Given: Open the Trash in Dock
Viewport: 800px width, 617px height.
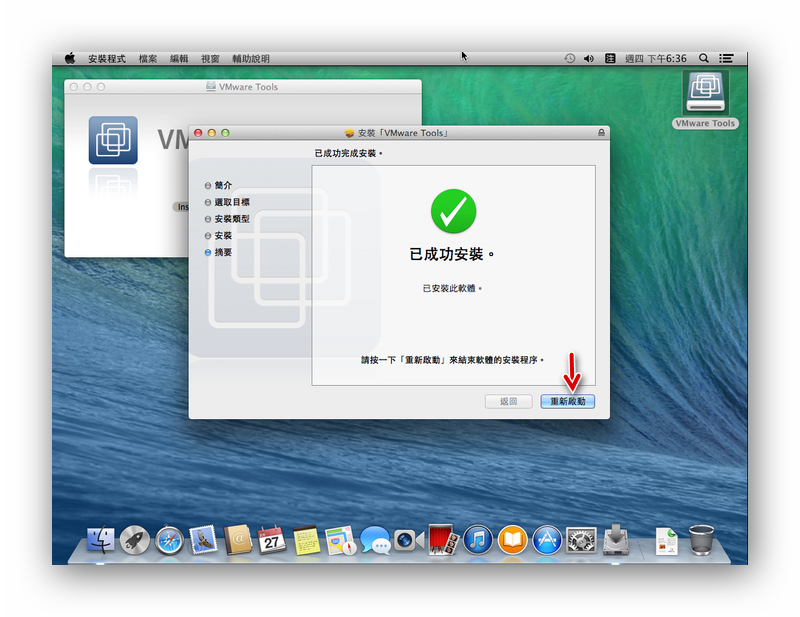Looking at the screenshot, I should tap(702, 540).
